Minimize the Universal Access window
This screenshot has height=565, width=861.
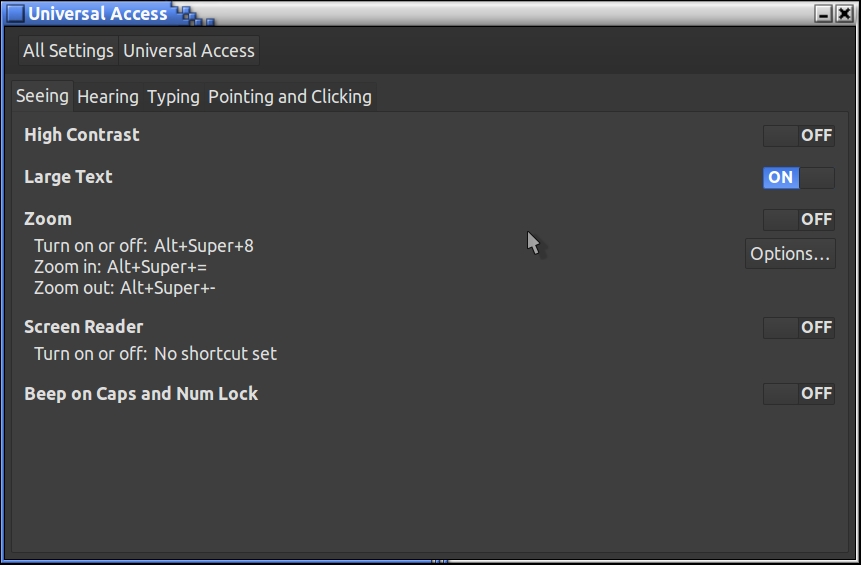pos(823,14)
